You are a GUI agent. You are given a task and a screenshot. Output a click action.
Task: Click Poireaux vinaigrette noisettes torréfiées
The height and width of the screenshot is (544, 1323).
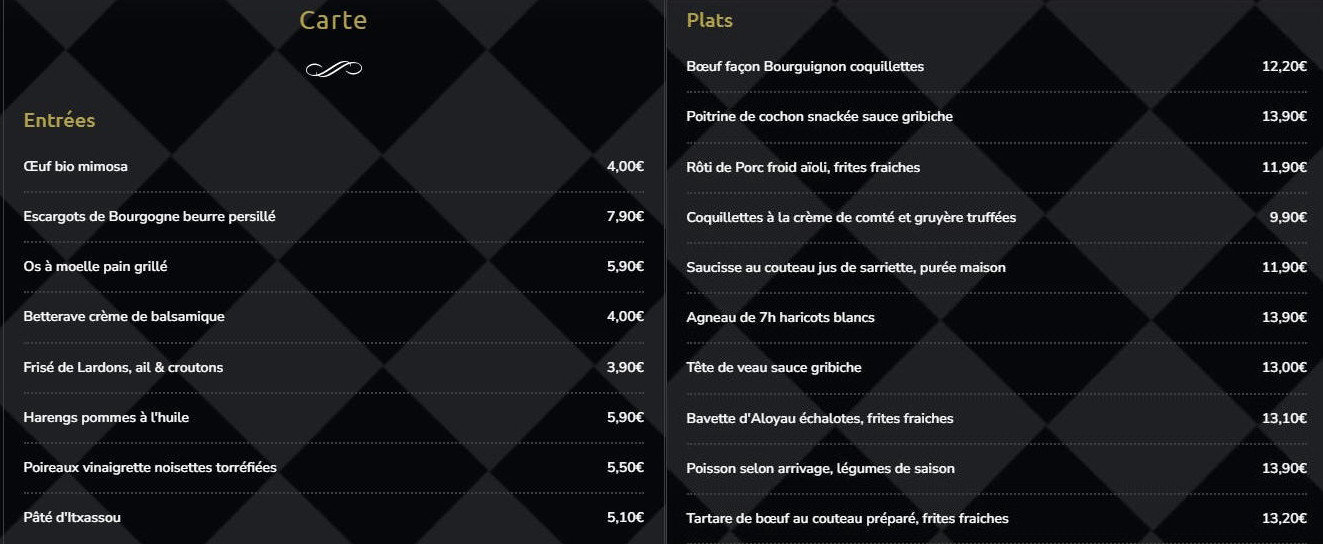coord(150,467)
